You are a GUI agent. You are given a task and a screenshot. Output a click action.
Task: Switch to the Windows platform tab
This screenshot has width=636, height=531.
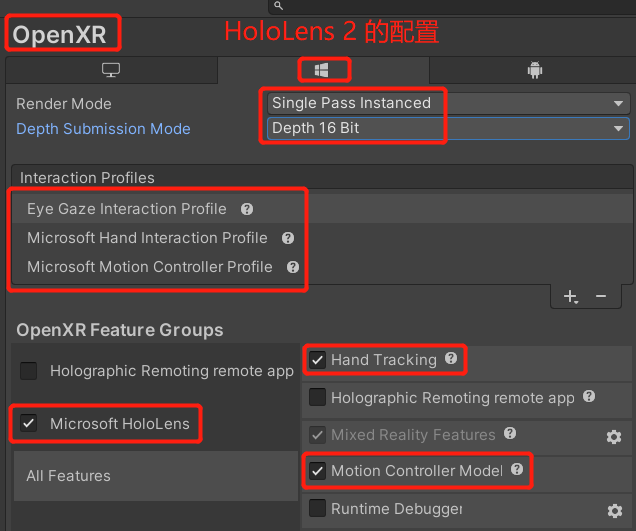[x=322, y=70]
